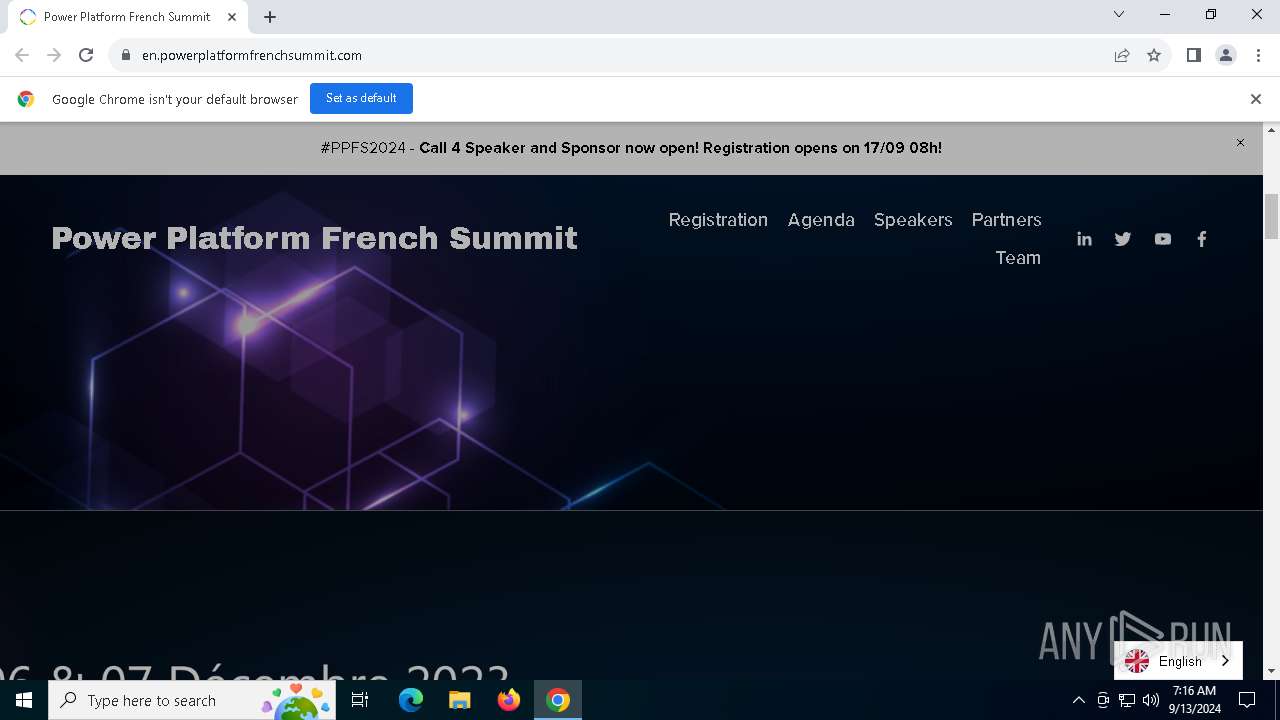
Task: Bookmark this page with star icon
Action: point(1154,55)
